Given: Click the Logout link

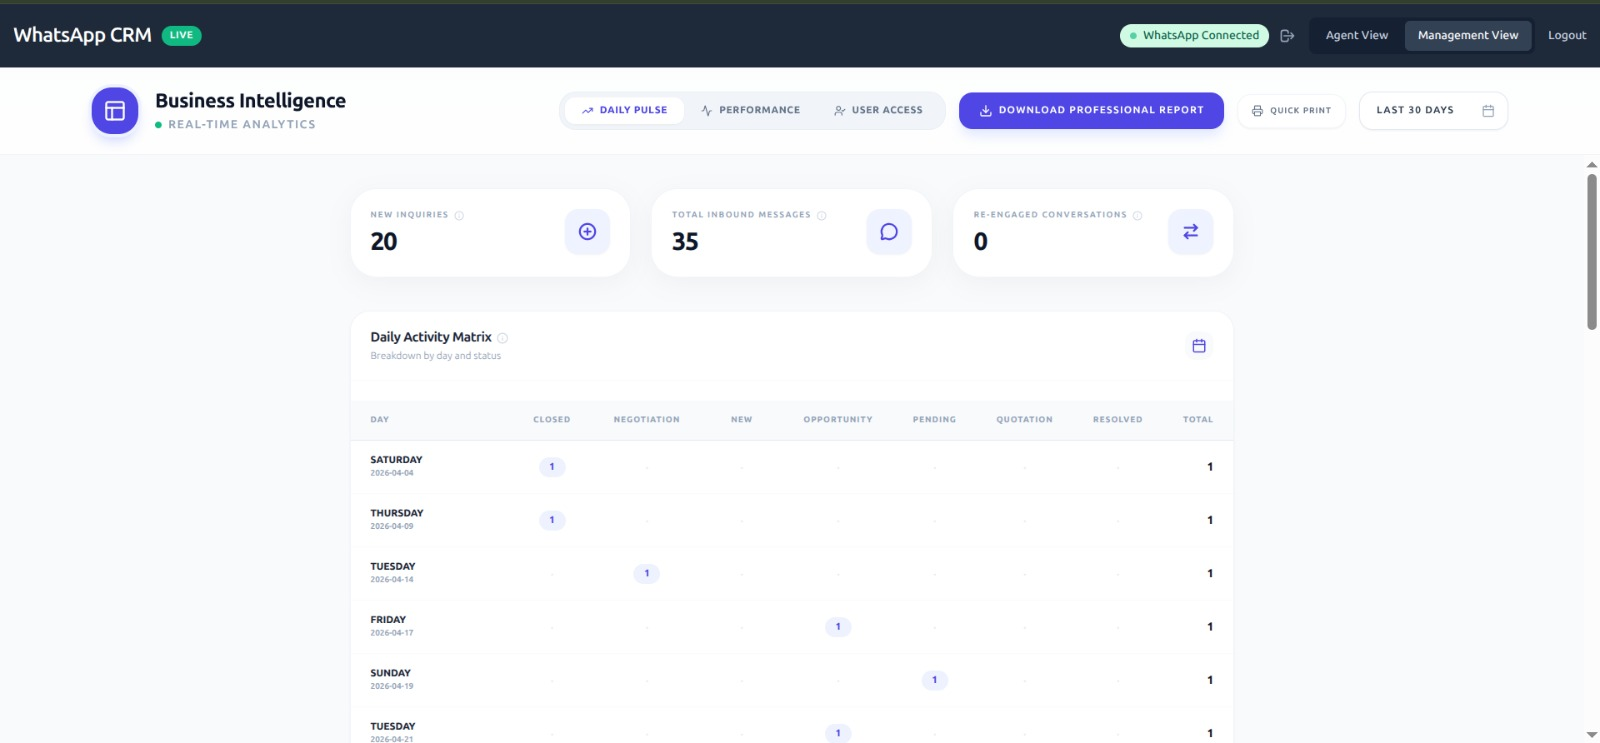Looking at the screenshot, I should tap(1566, 35).
